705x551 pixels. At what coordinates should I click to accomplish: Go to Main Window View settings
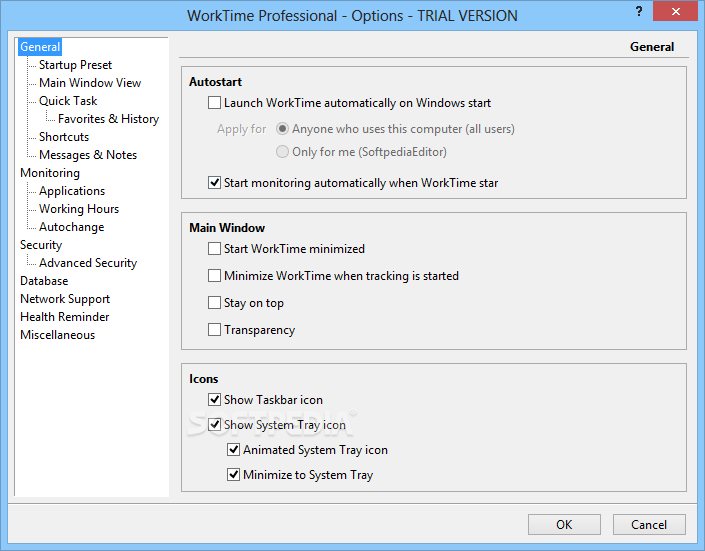[x=90, y=83]
